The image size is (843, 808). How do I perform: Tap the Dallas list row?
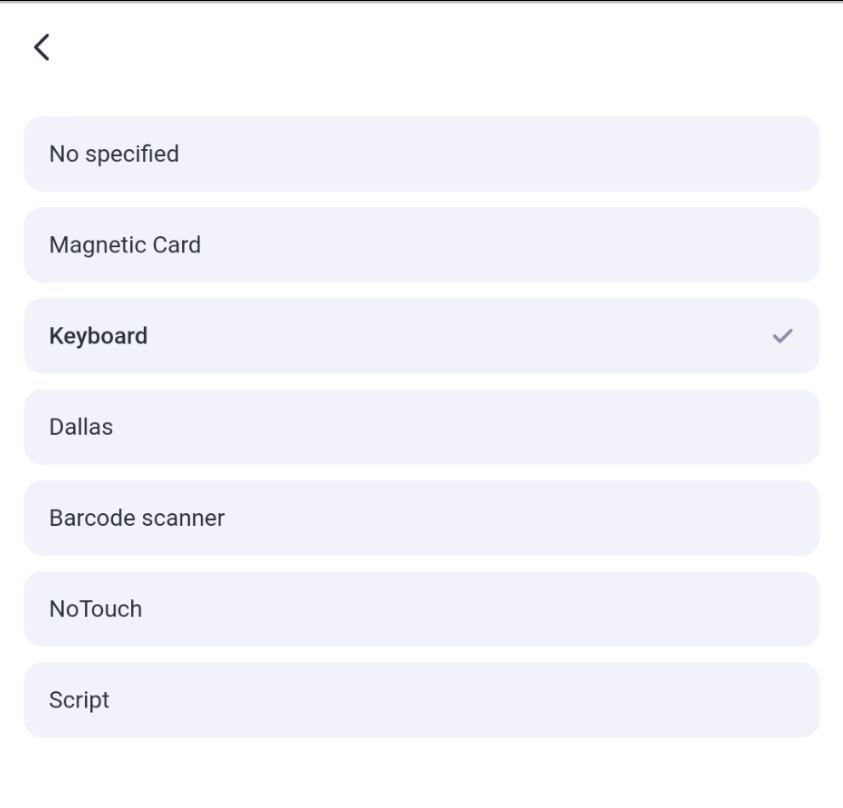pos(422,427)
